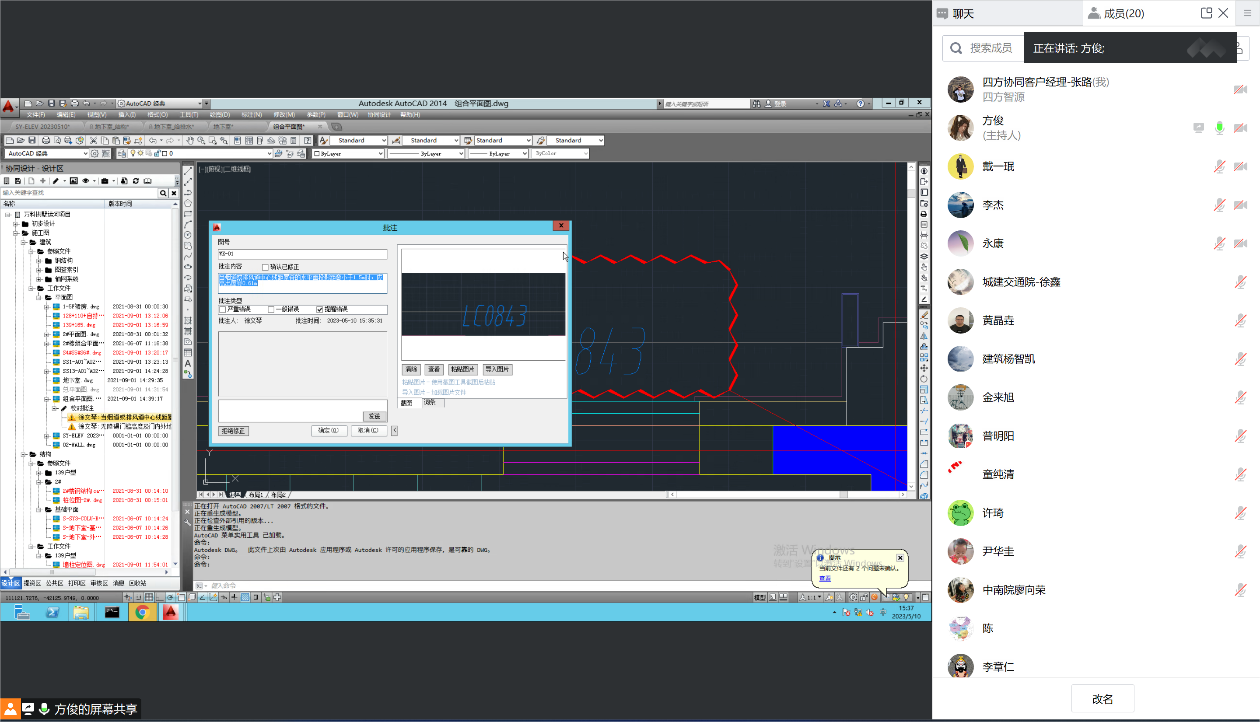Toggle mute for 黄晶垚
The height and width of the screenshot is (722, 1260).
point(1240,321)
